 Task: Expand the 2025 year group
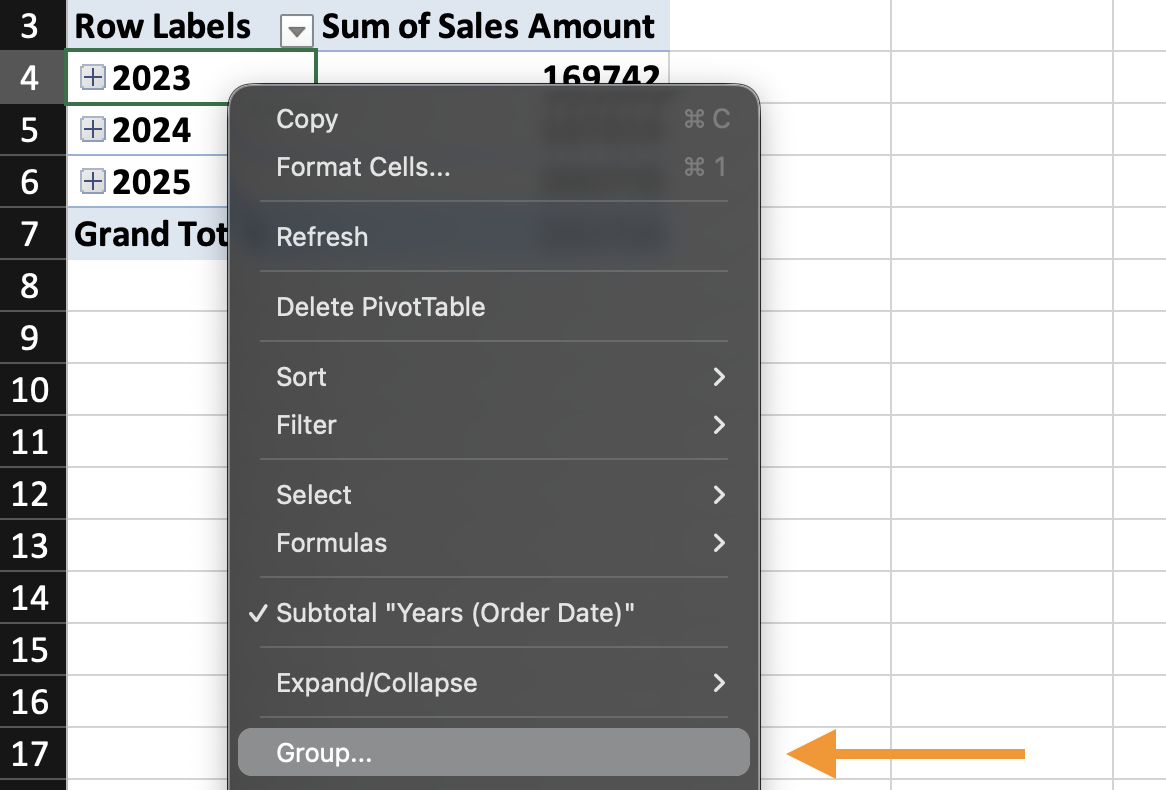(92, 182)
